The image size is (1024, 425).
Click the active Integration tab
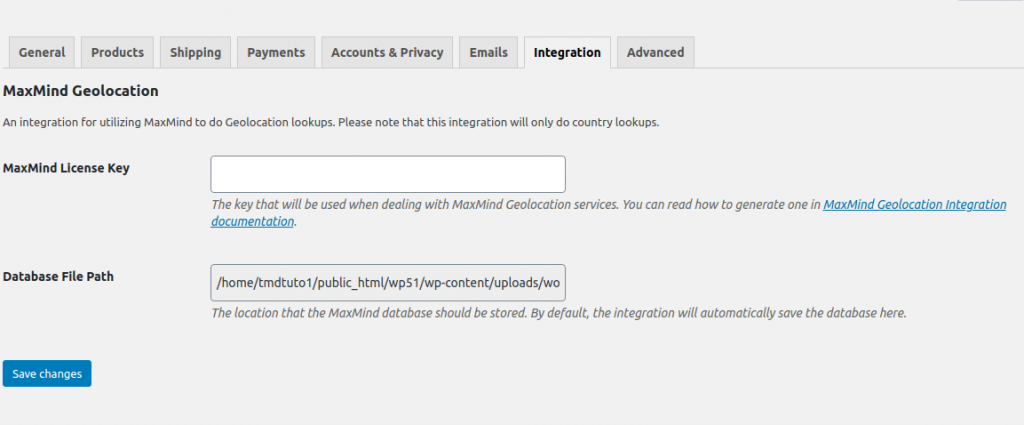tap(567, 53)
